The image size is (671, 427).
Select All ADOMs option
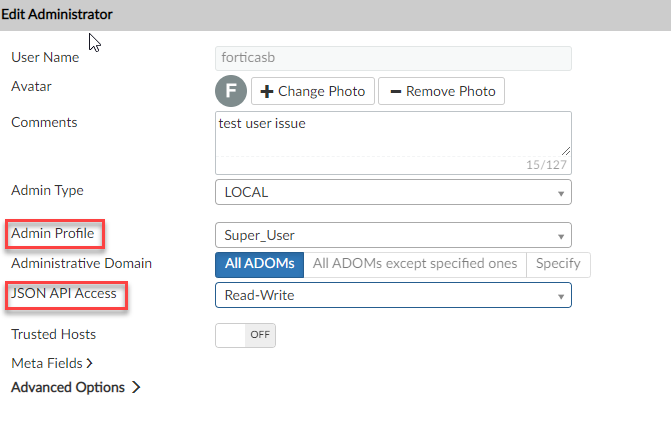(x=260, y=264)
